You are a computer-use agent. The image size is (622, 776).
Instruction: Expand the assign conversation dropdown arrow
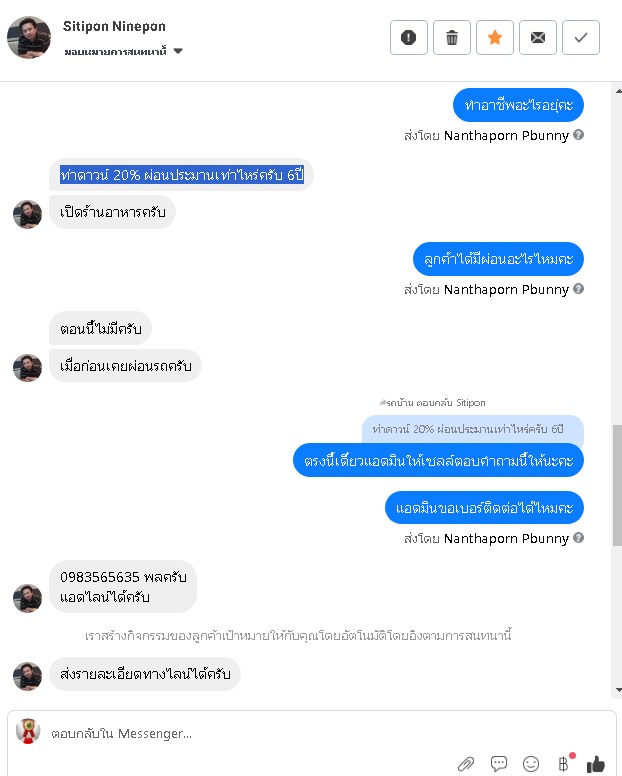point(178,51)
